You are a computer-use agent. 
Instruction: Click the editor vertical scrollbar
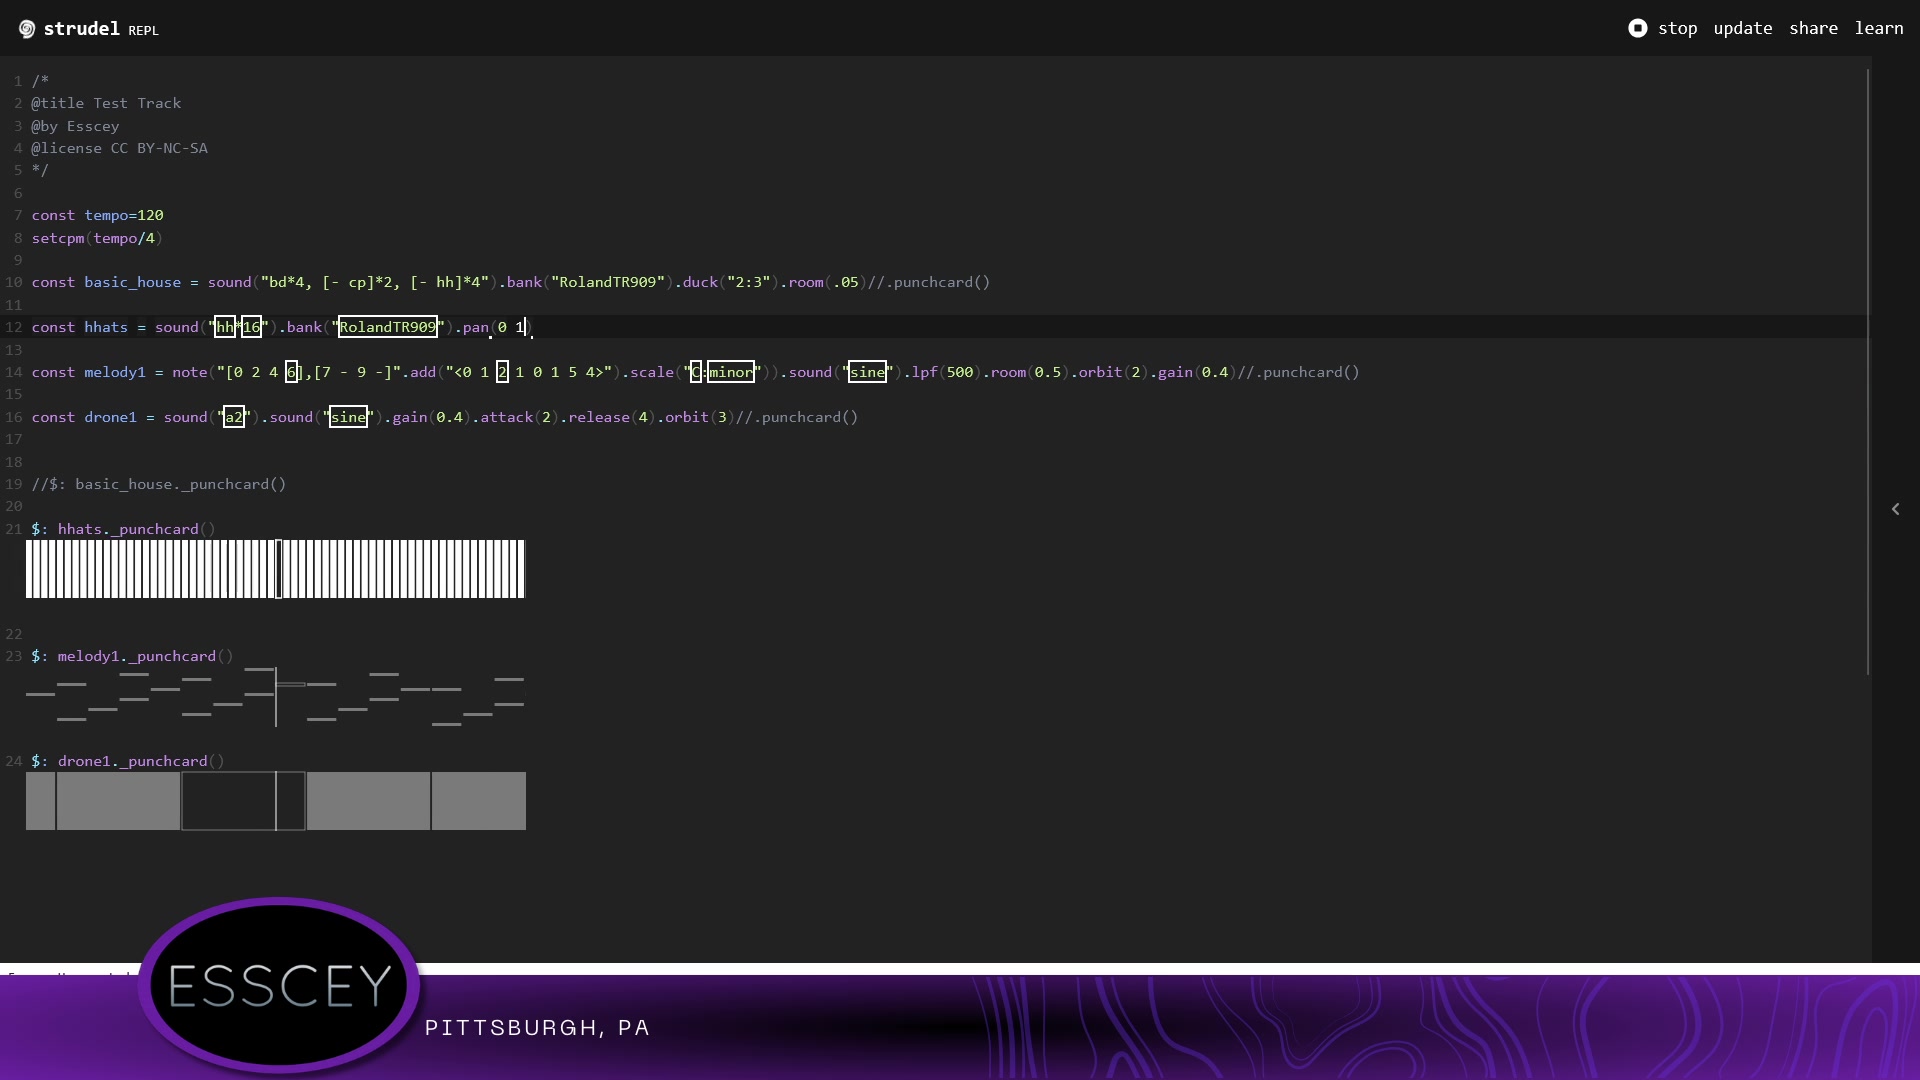(1868, 370)
